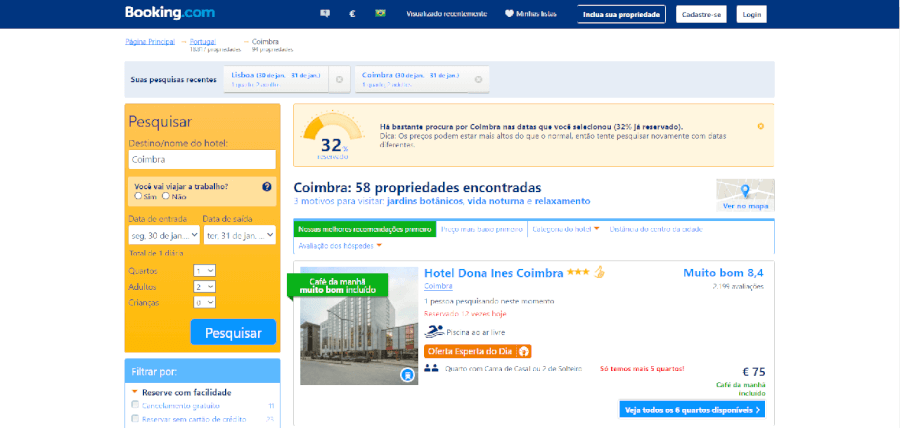
Task: Expand Avaliação dos hóspedes sort menu
Action: click(340, 246)
